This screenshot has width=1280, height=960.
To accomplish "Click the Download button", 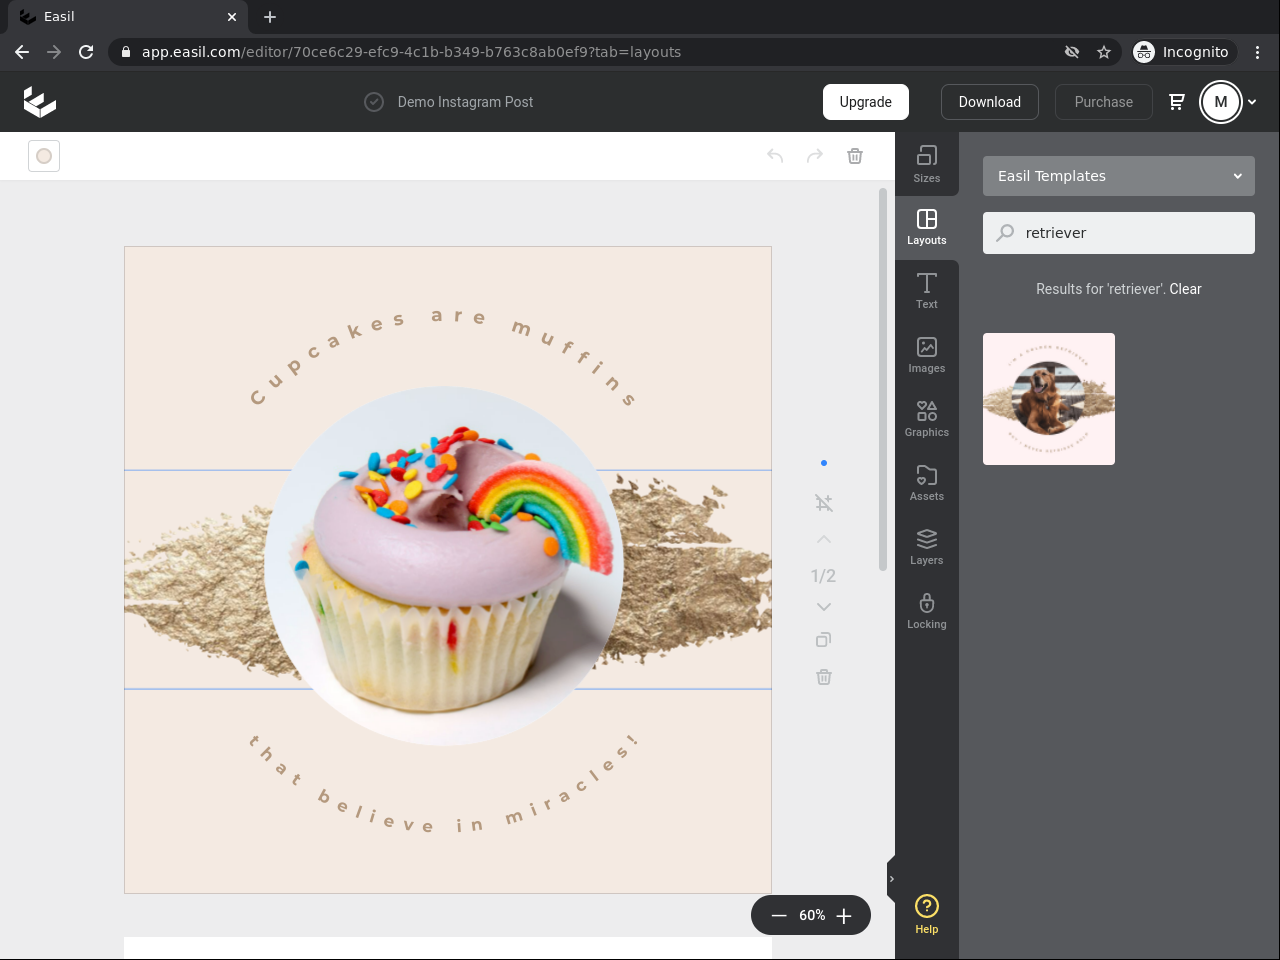I will pos(990,102).
